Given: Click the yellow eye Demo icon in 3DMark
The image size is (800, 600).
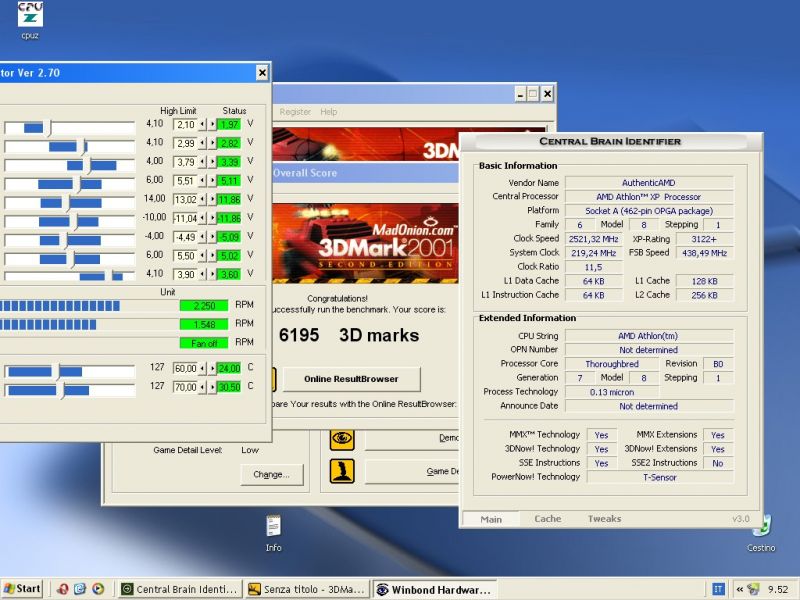Looking at the screenshot, I should 342,439.
